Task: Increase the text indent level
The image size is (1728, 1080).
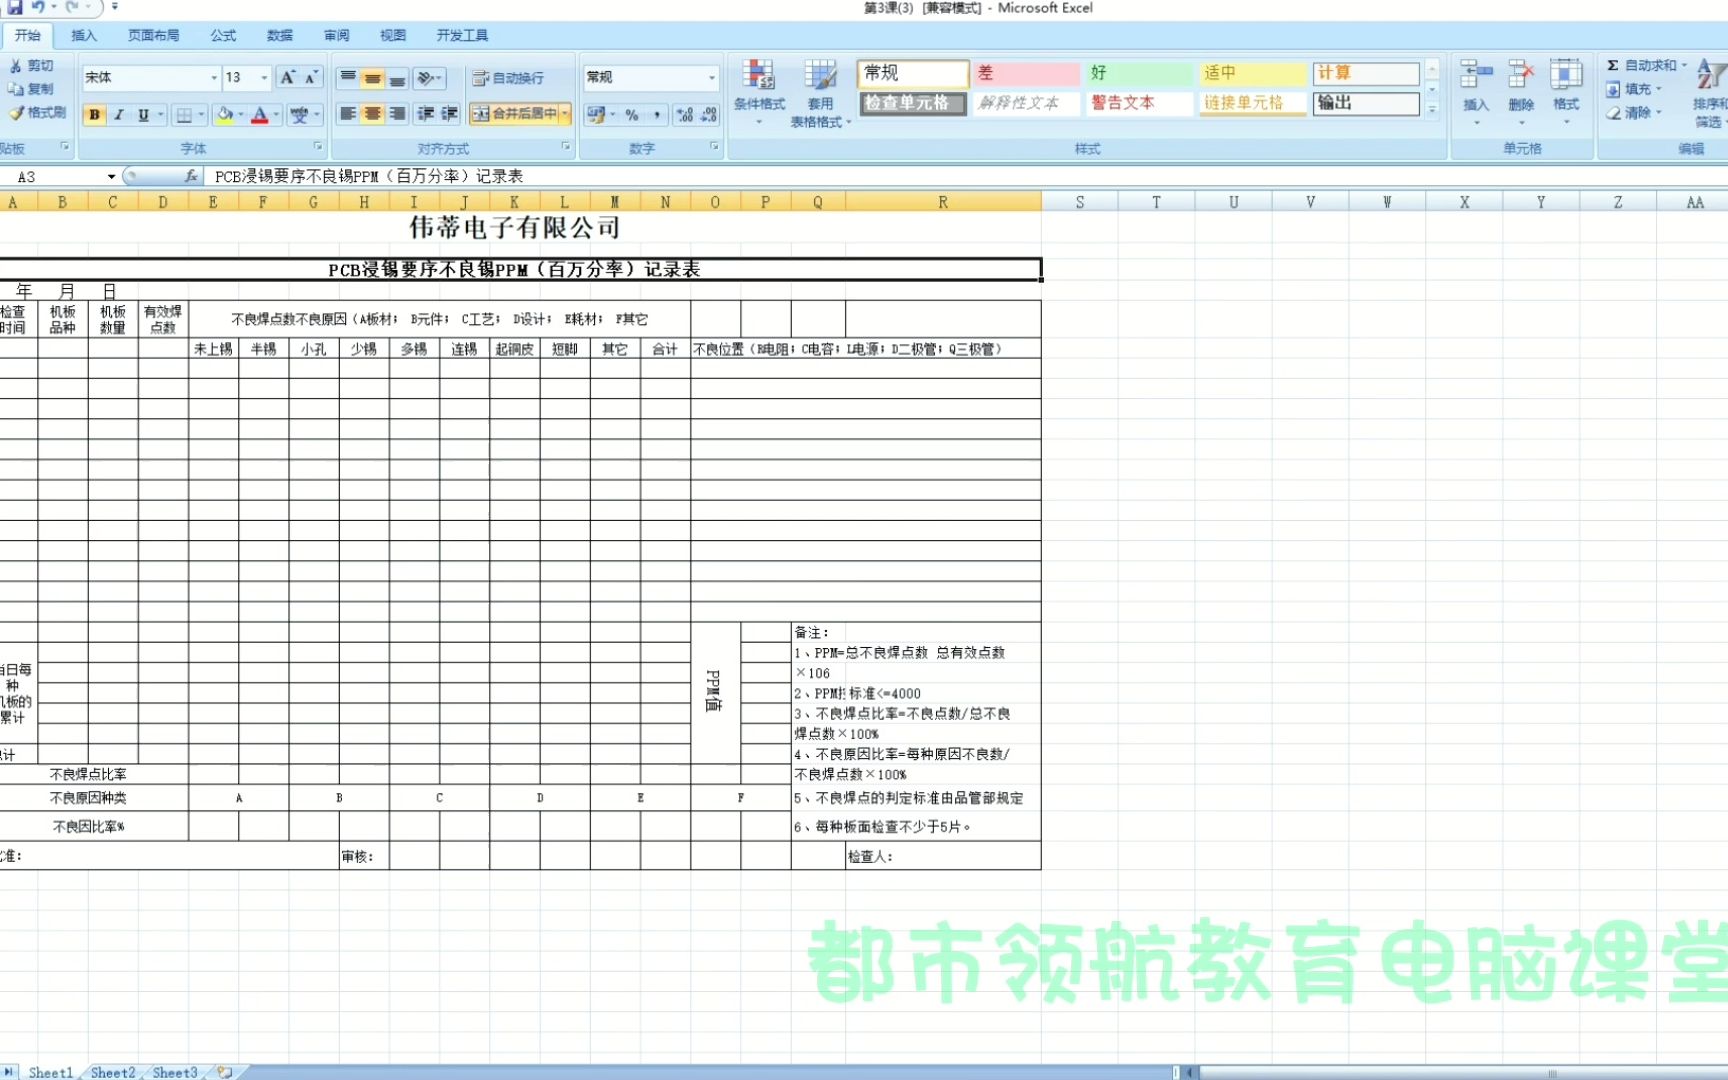Action: click(x=450, y=113)
